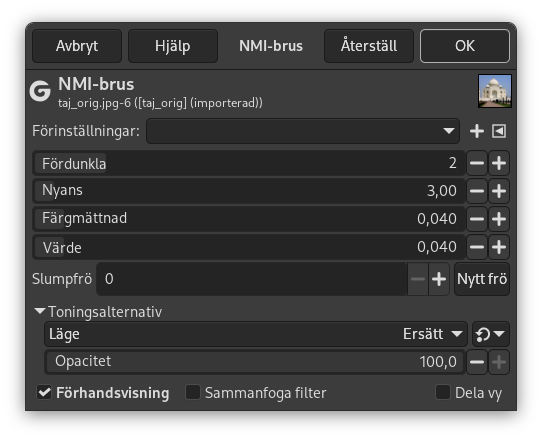Decrease Värde with minus button

[477, 247]
